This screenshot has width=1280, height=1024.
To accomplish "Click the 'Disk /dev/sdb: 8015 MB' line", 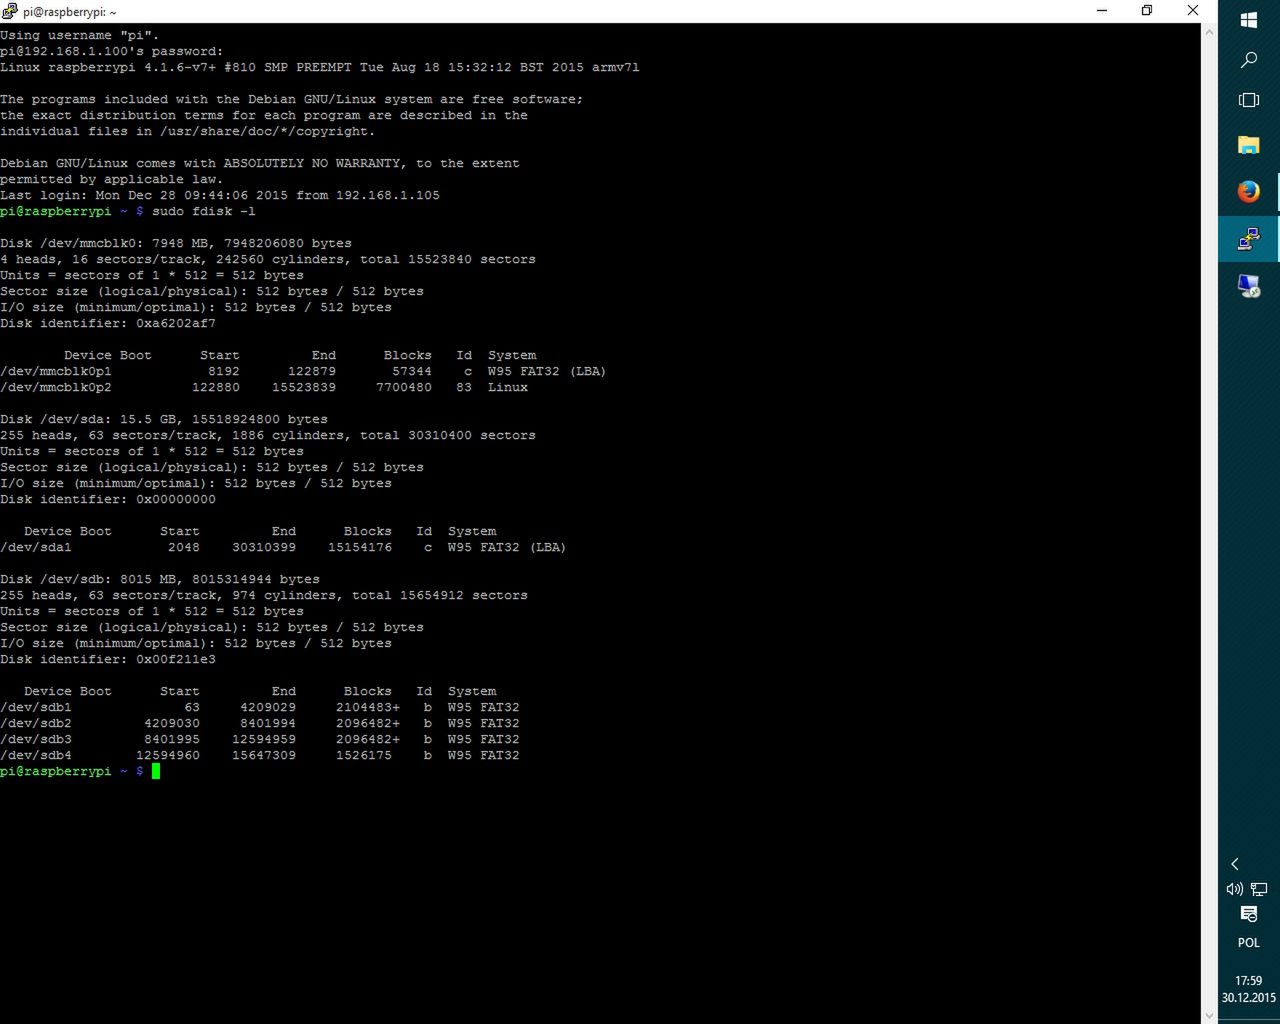I will tap(160, 580).
